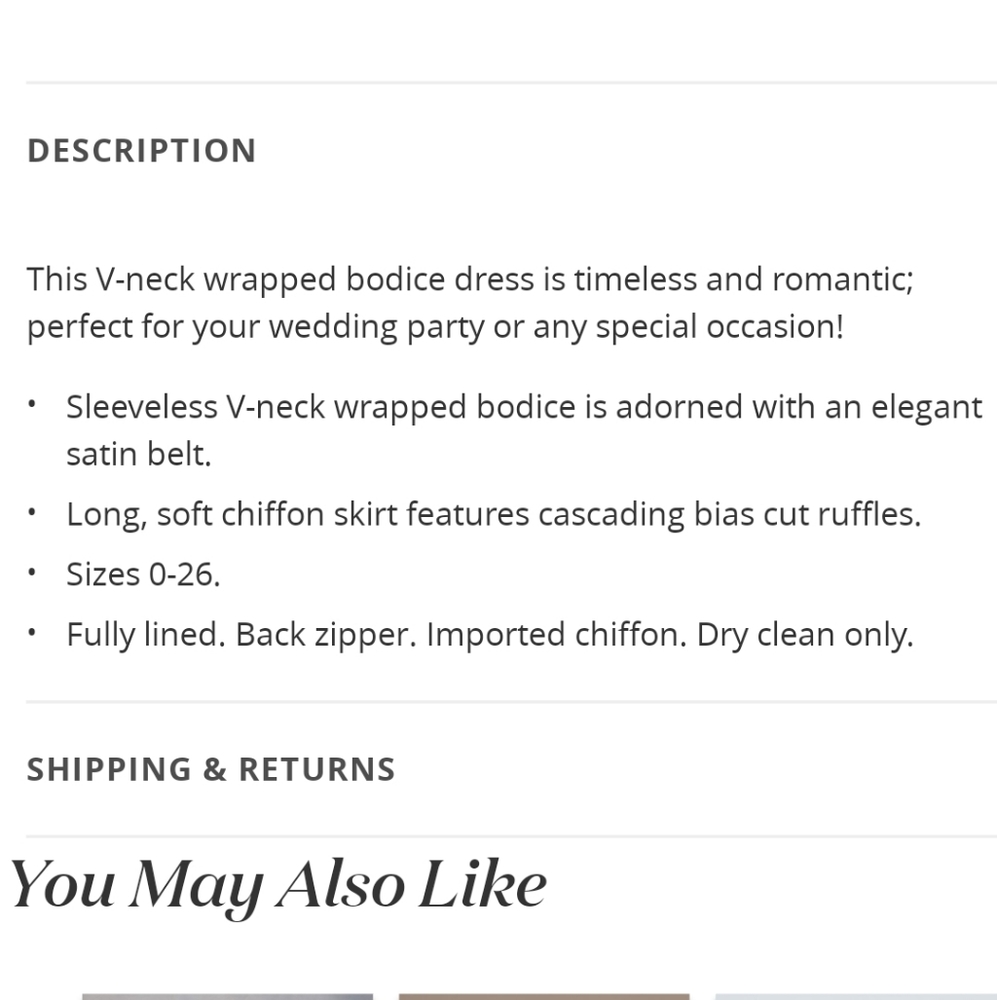Click the bullet dot beside Sleeveless V-neck

point(32,404)
